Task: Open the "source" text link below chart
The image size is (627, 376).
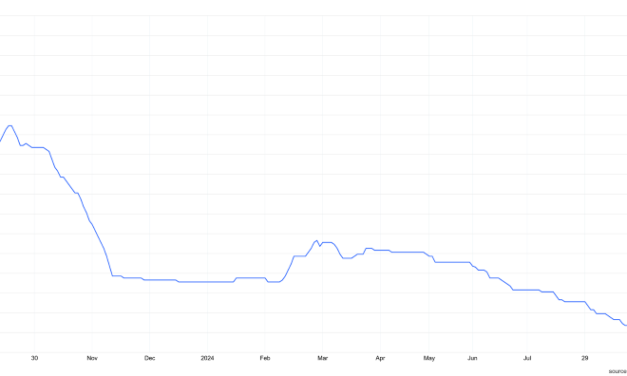Action: pyautogui.click(x=618, y=372)
